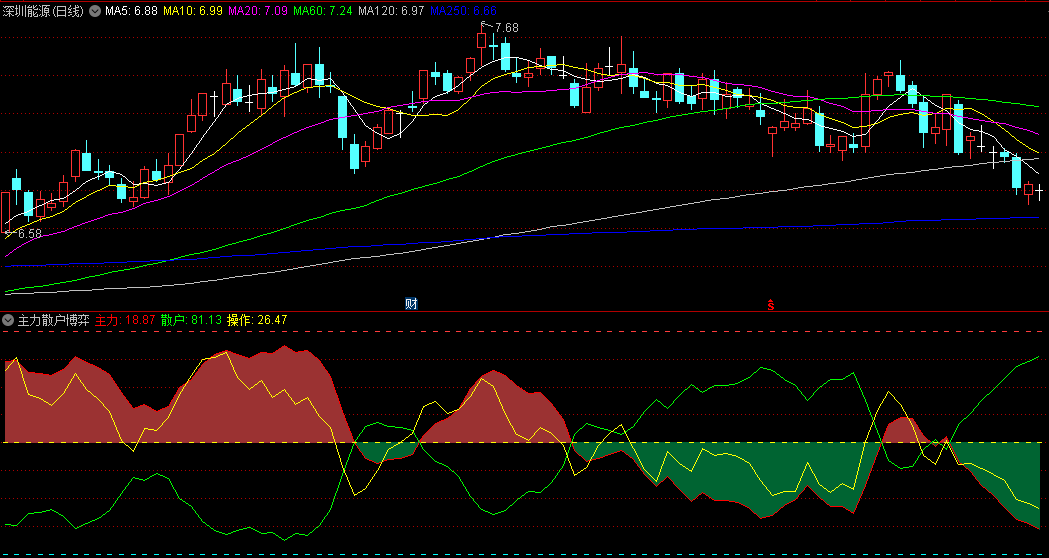Click the 6.58 low price label
Image resolution: width=1049 pixels, height=558 pixels.
pos(29,234)
